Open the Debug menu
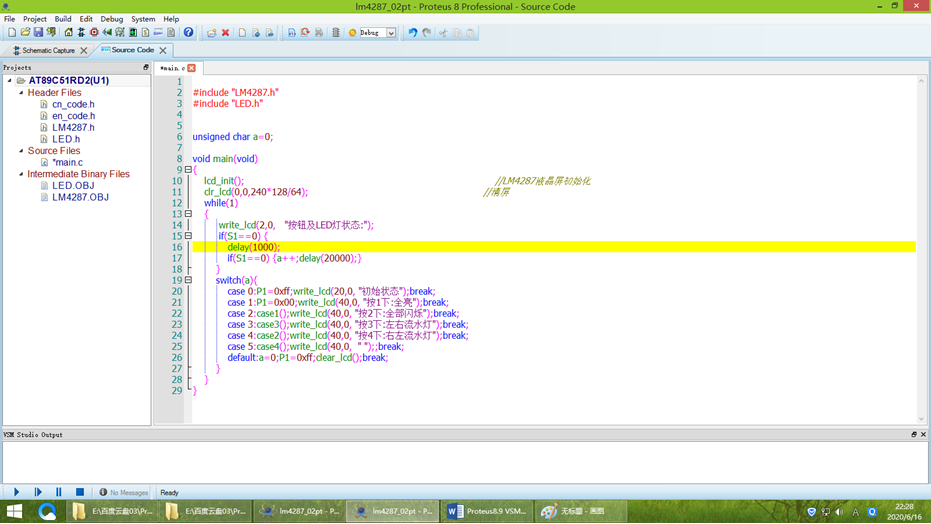The width and height of the screenshot is (931, 524). pos(112,19)
